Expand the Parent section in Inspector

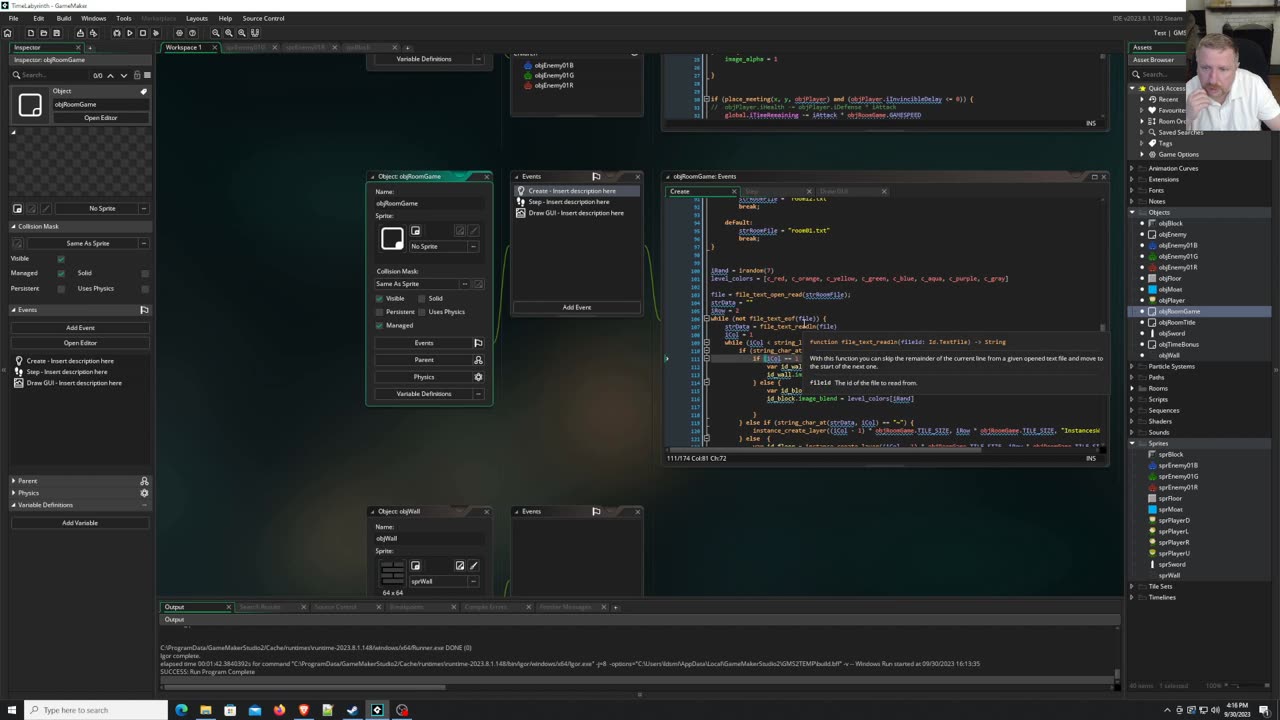tap(14, 481)
